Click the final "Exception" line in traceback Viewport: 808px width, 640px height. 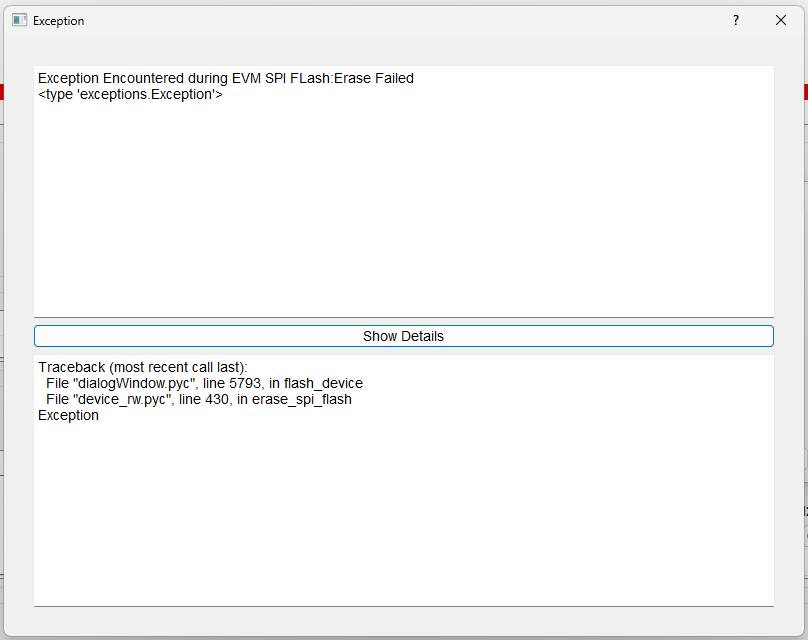tap(68, 415)
